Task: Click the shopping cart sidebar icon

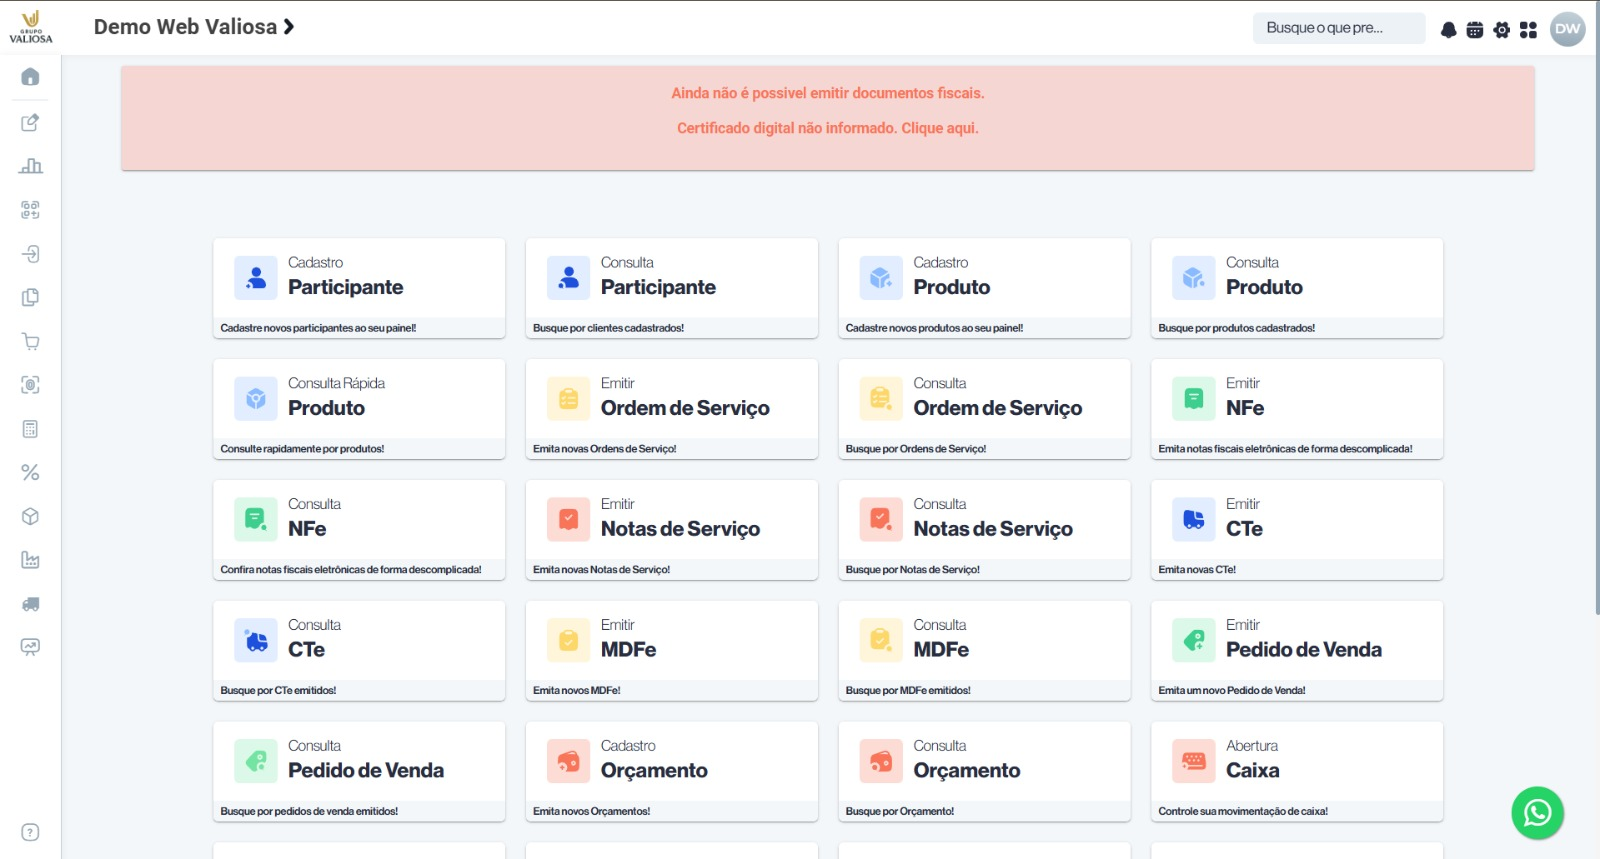Action: pos(30,341)
